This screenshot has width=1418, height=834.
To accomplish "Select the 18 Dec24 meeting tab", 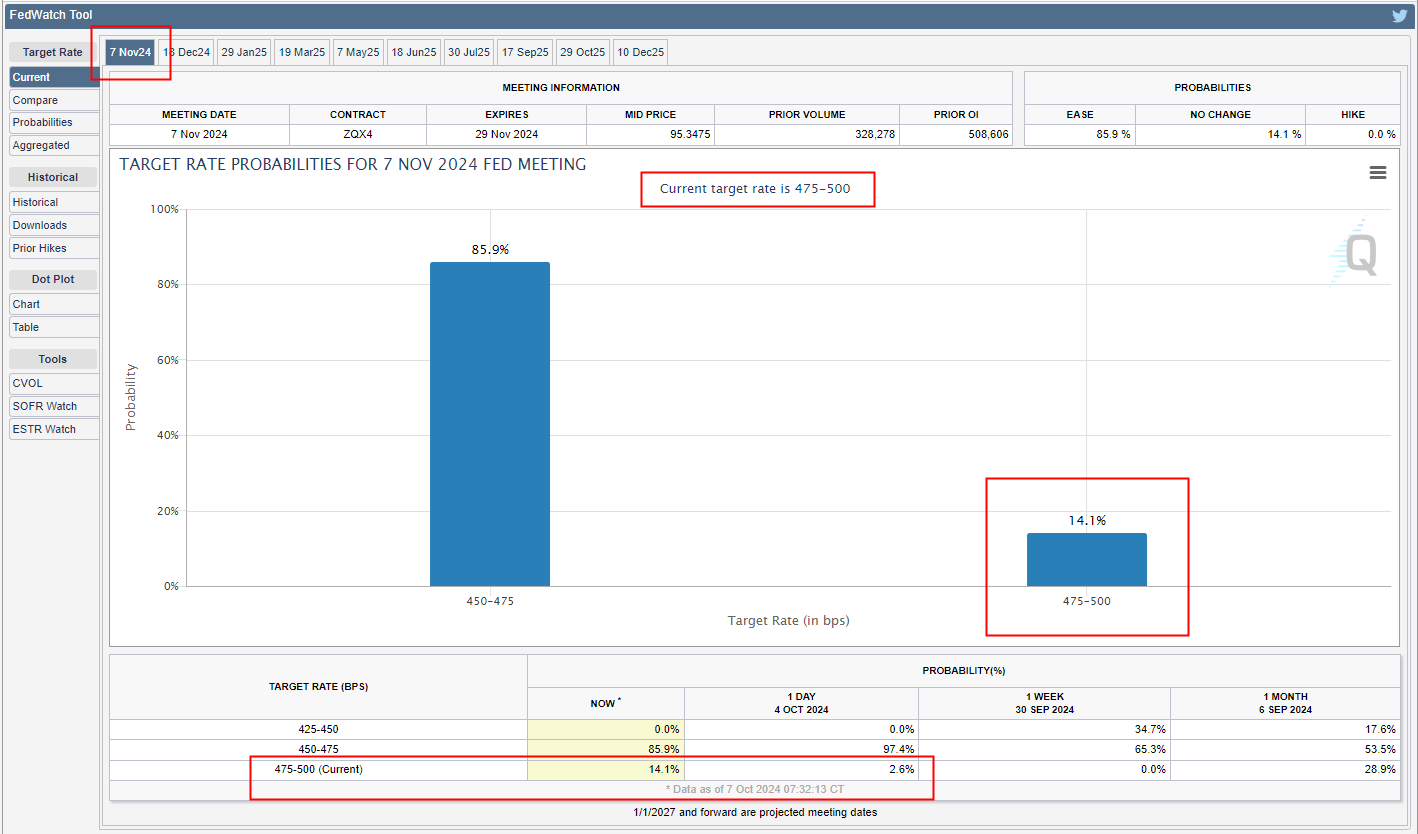I will (187, 52).
